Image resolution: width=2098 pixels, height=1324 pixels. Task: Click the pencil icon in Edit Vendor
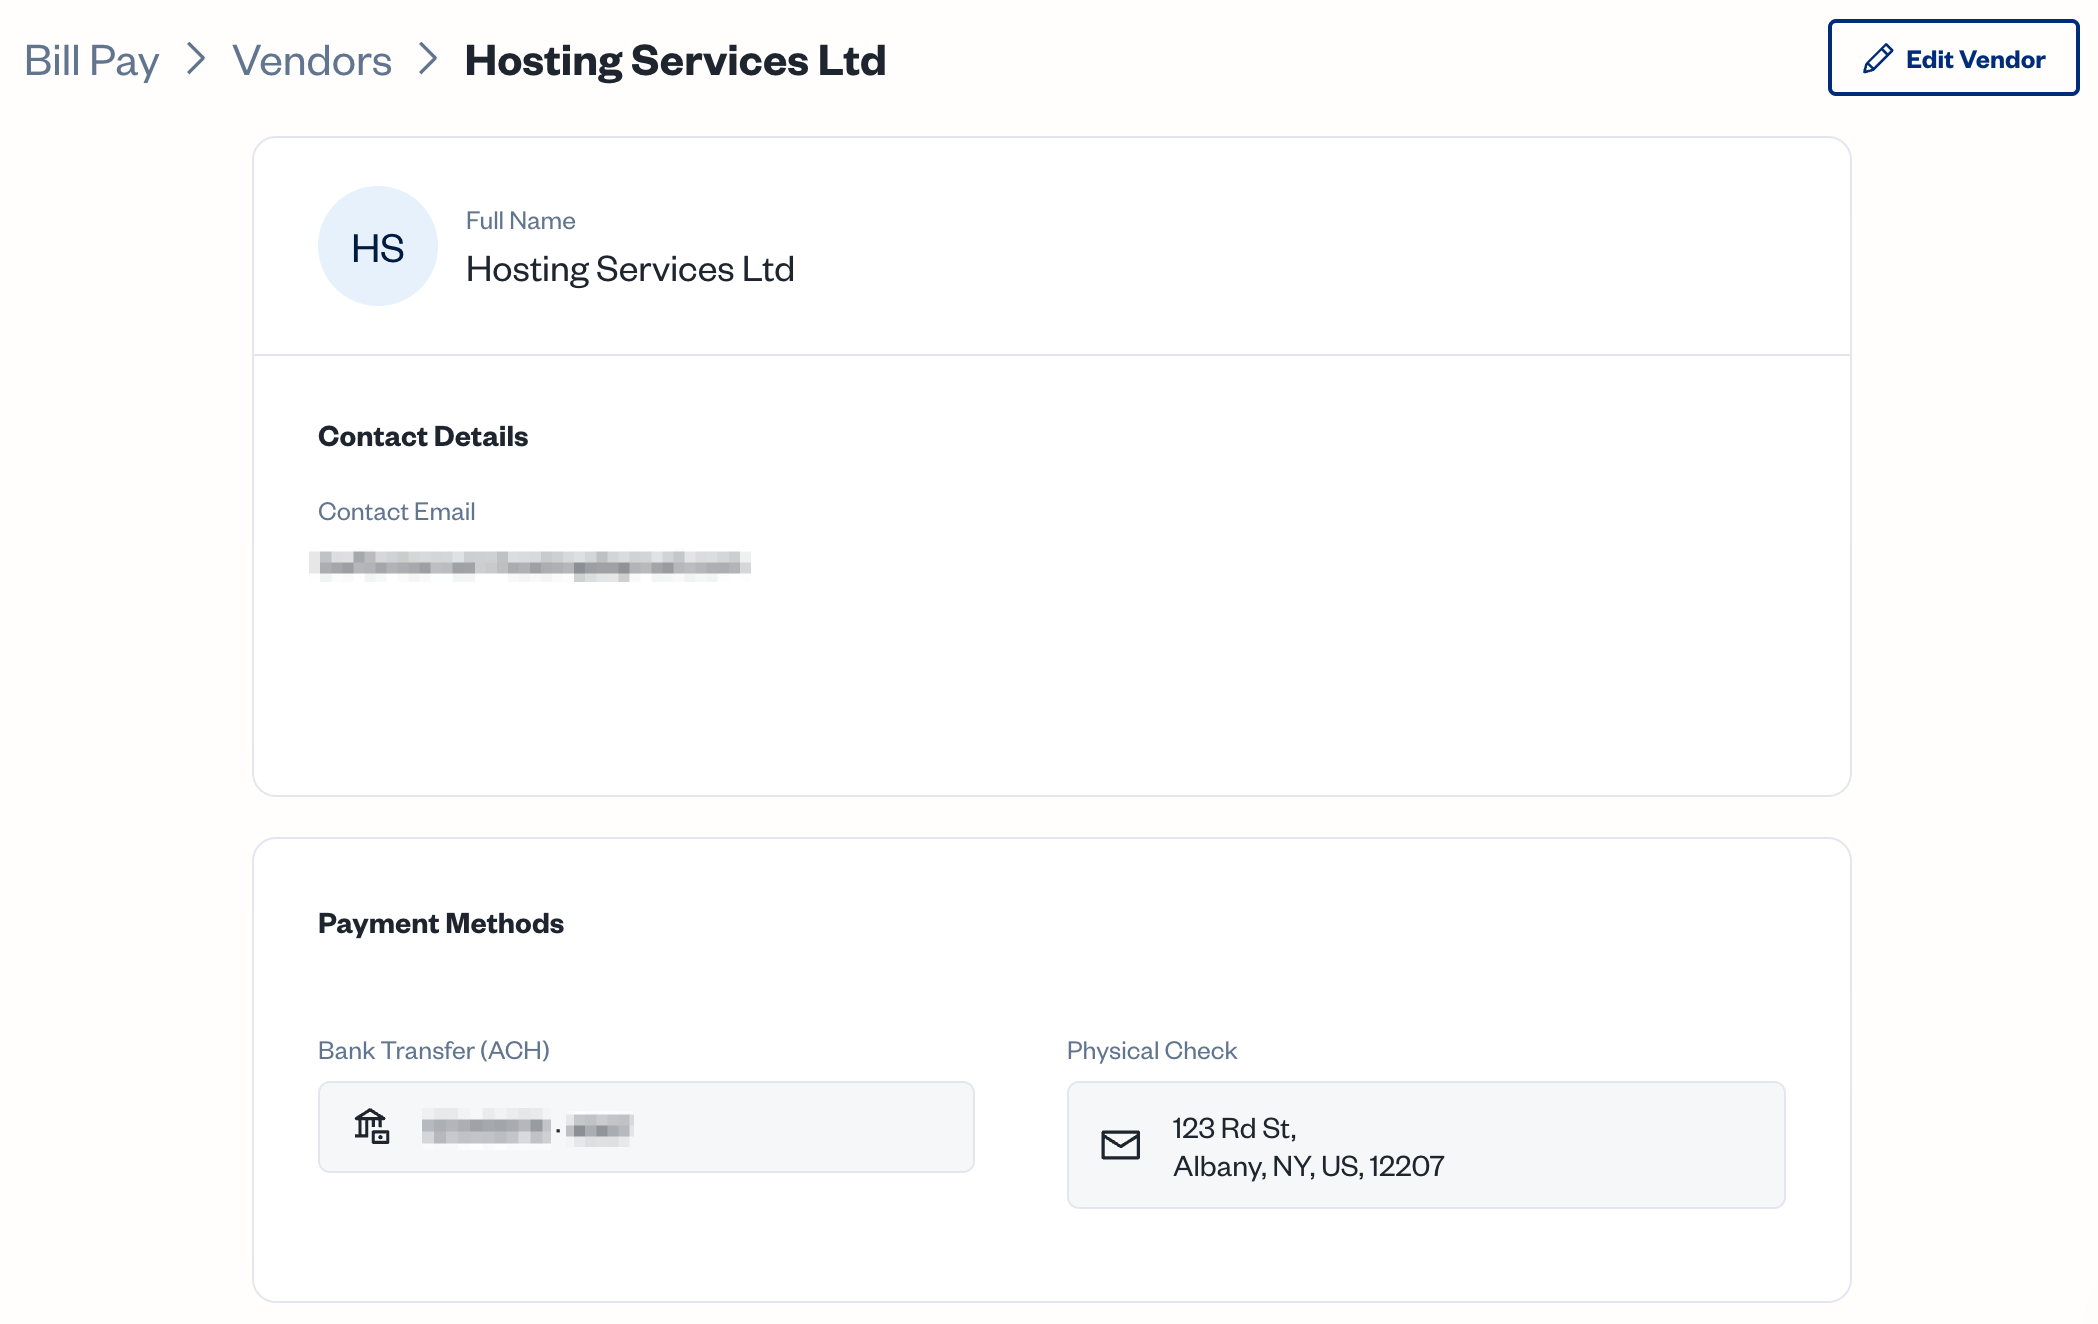click(1878, 59)
